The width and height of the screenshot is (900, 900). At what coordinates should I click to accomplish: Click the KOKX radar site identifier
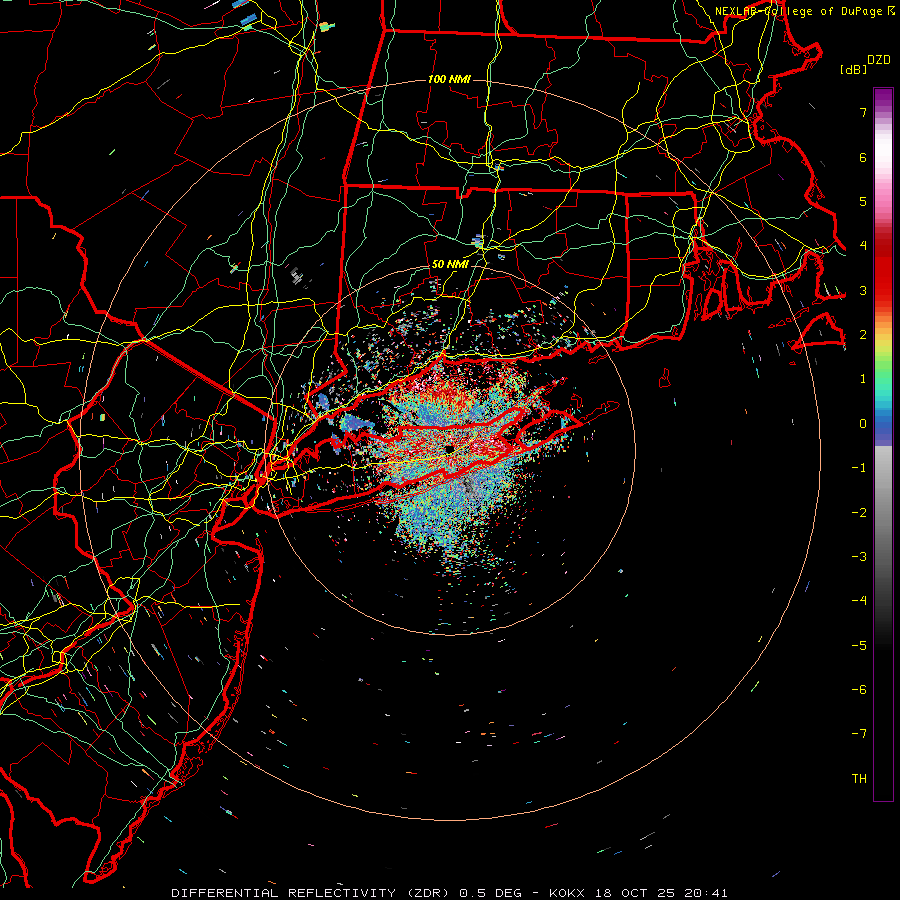pos(567,893)
